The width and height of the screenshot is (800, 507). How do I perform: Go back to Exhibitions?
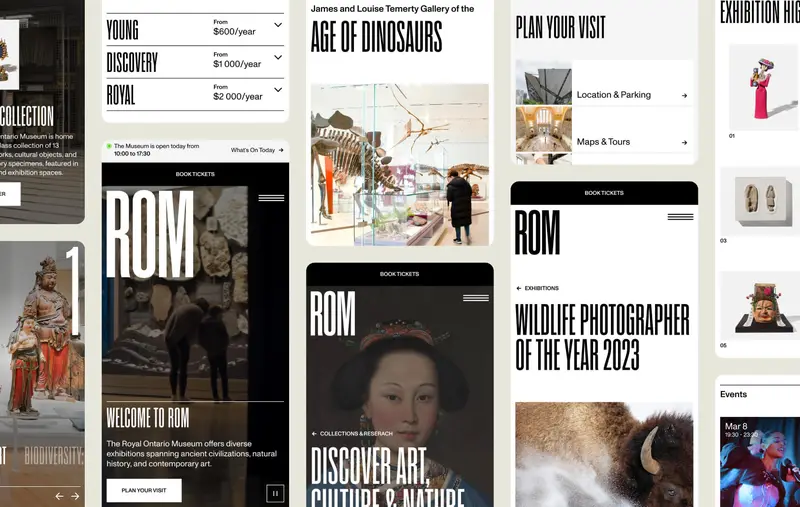(x=537, y=288)
